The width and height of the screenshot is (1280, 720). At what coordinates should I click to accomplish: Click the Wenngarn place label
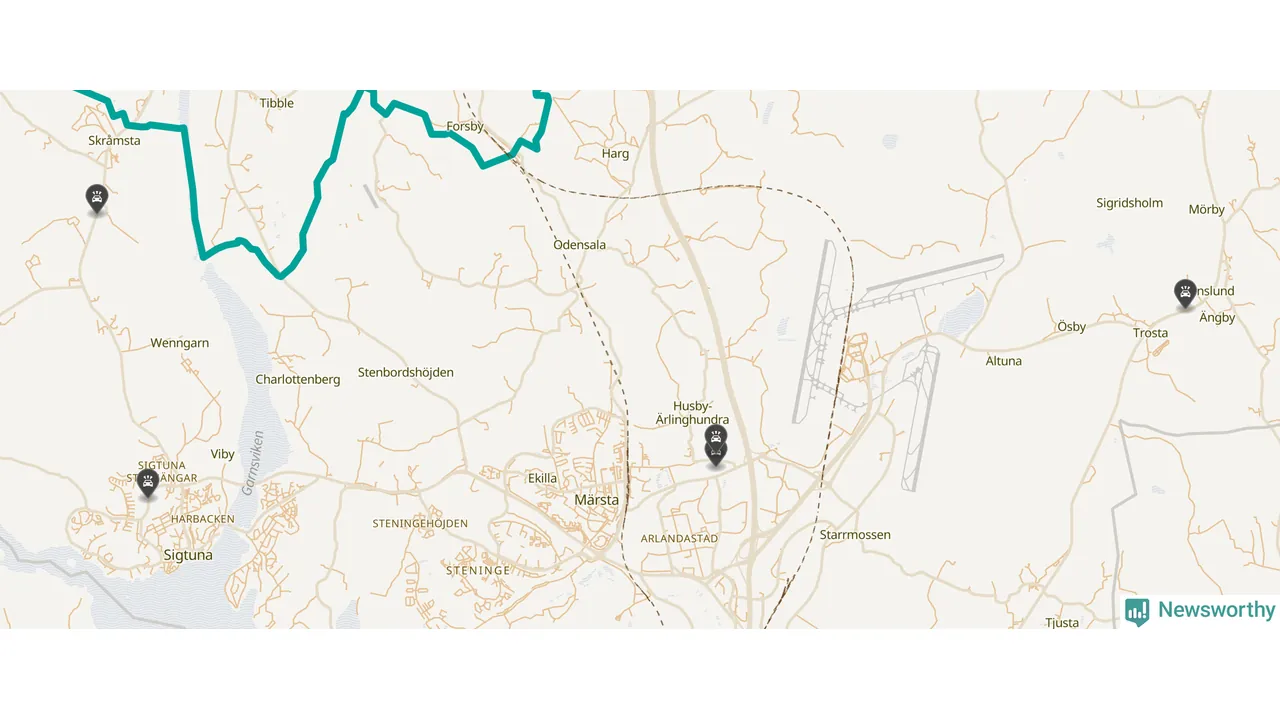[180, 343]
